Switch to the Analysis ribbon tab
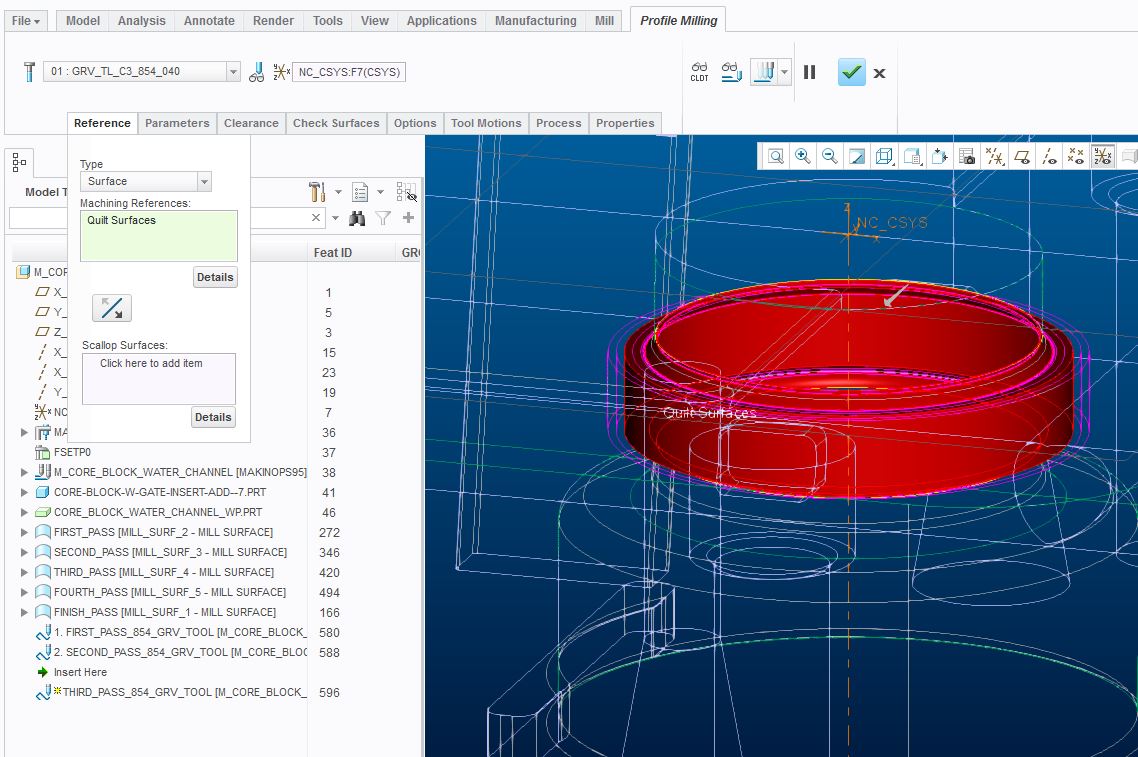The image size is (1138, 757). tap(142, 21)
